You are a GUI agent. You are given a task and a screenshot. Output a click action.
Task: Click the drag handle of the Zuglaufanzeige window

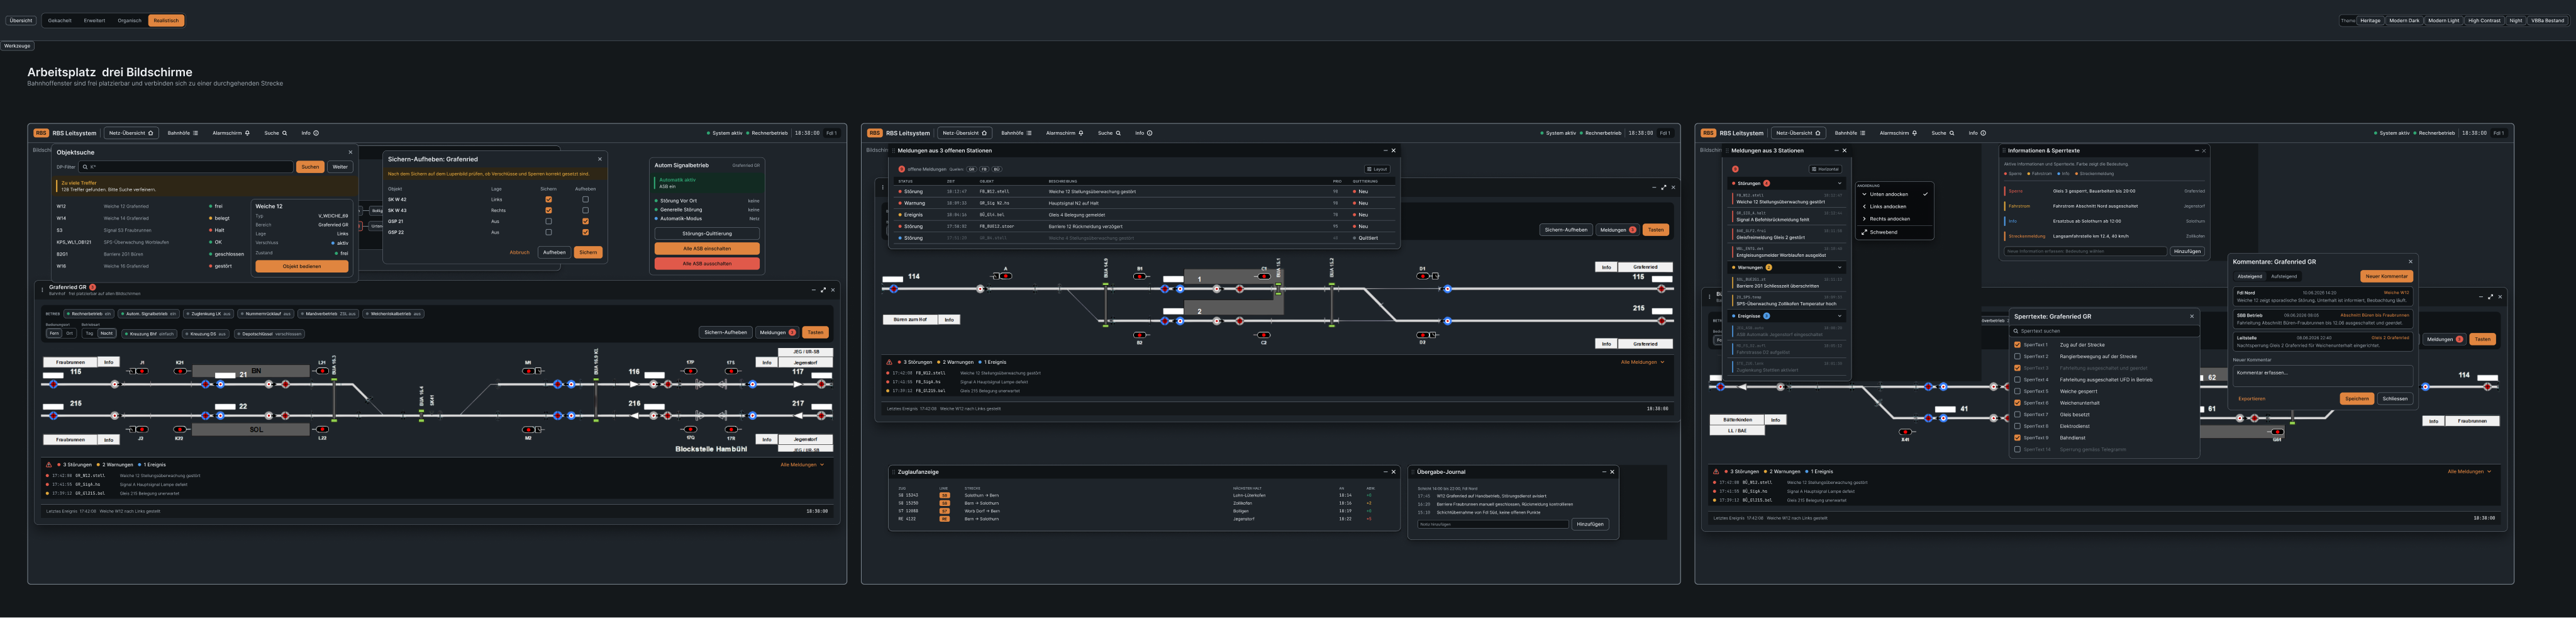(893, 472)
